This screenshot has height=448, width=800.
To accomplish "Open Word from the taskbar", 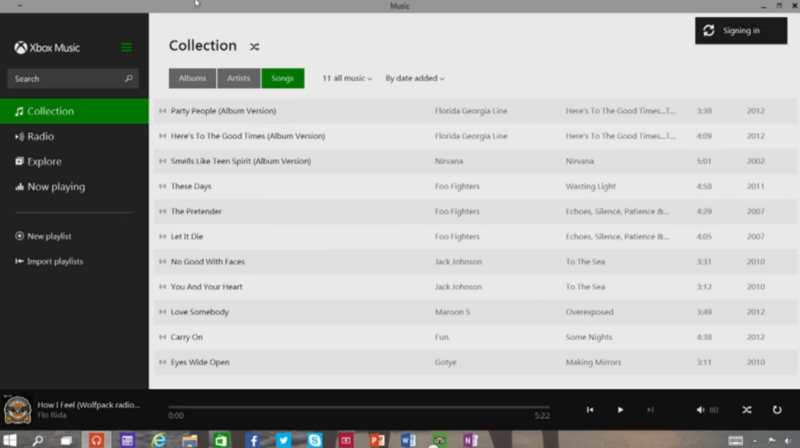I will 408,440.
